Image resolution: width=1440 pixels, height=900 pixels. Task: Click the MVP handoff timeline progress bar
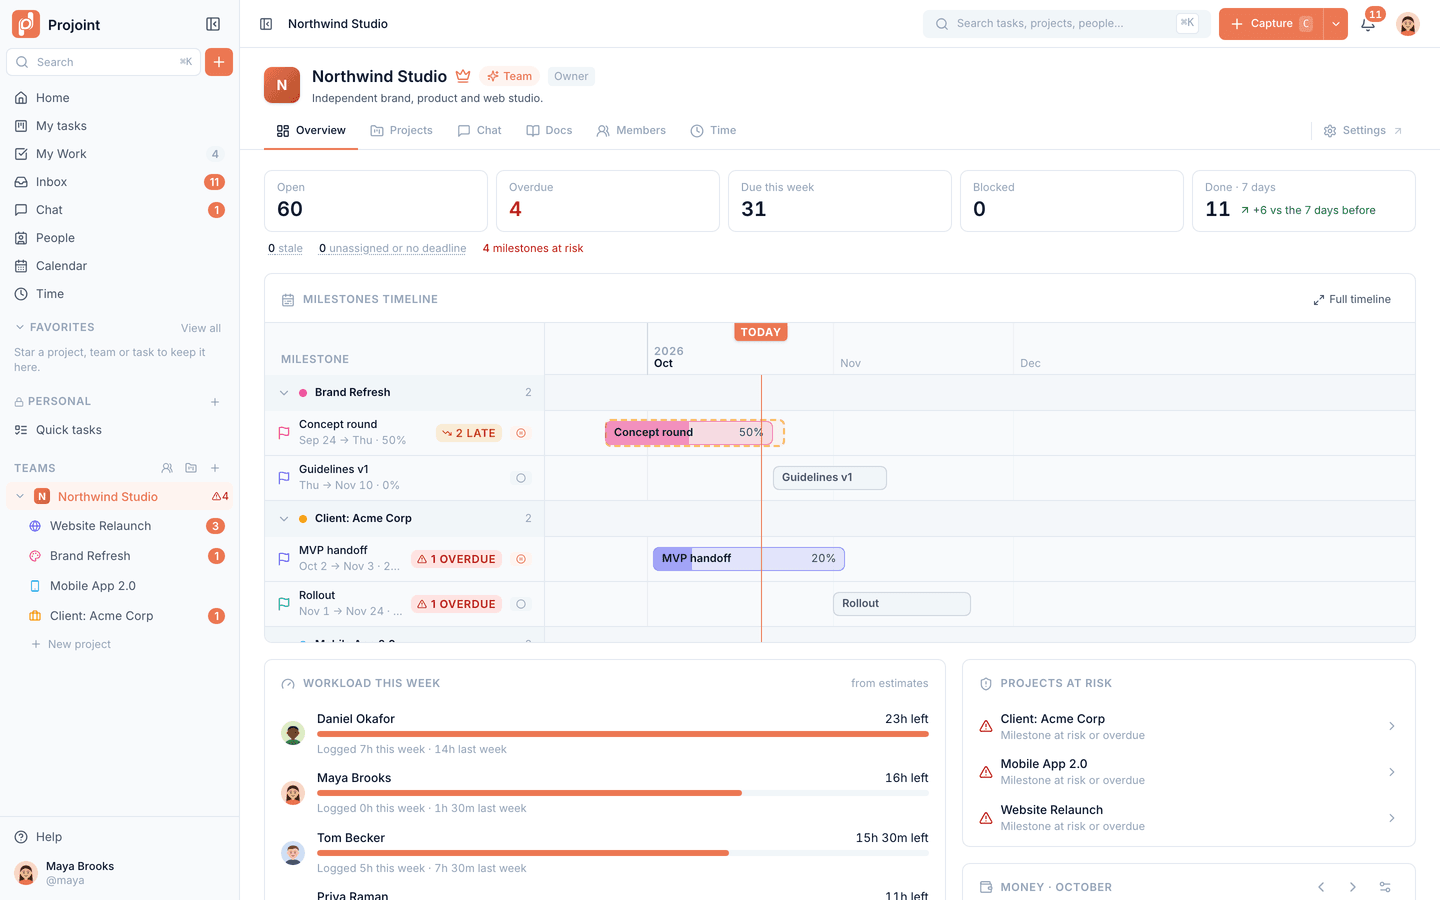[749, 559]
